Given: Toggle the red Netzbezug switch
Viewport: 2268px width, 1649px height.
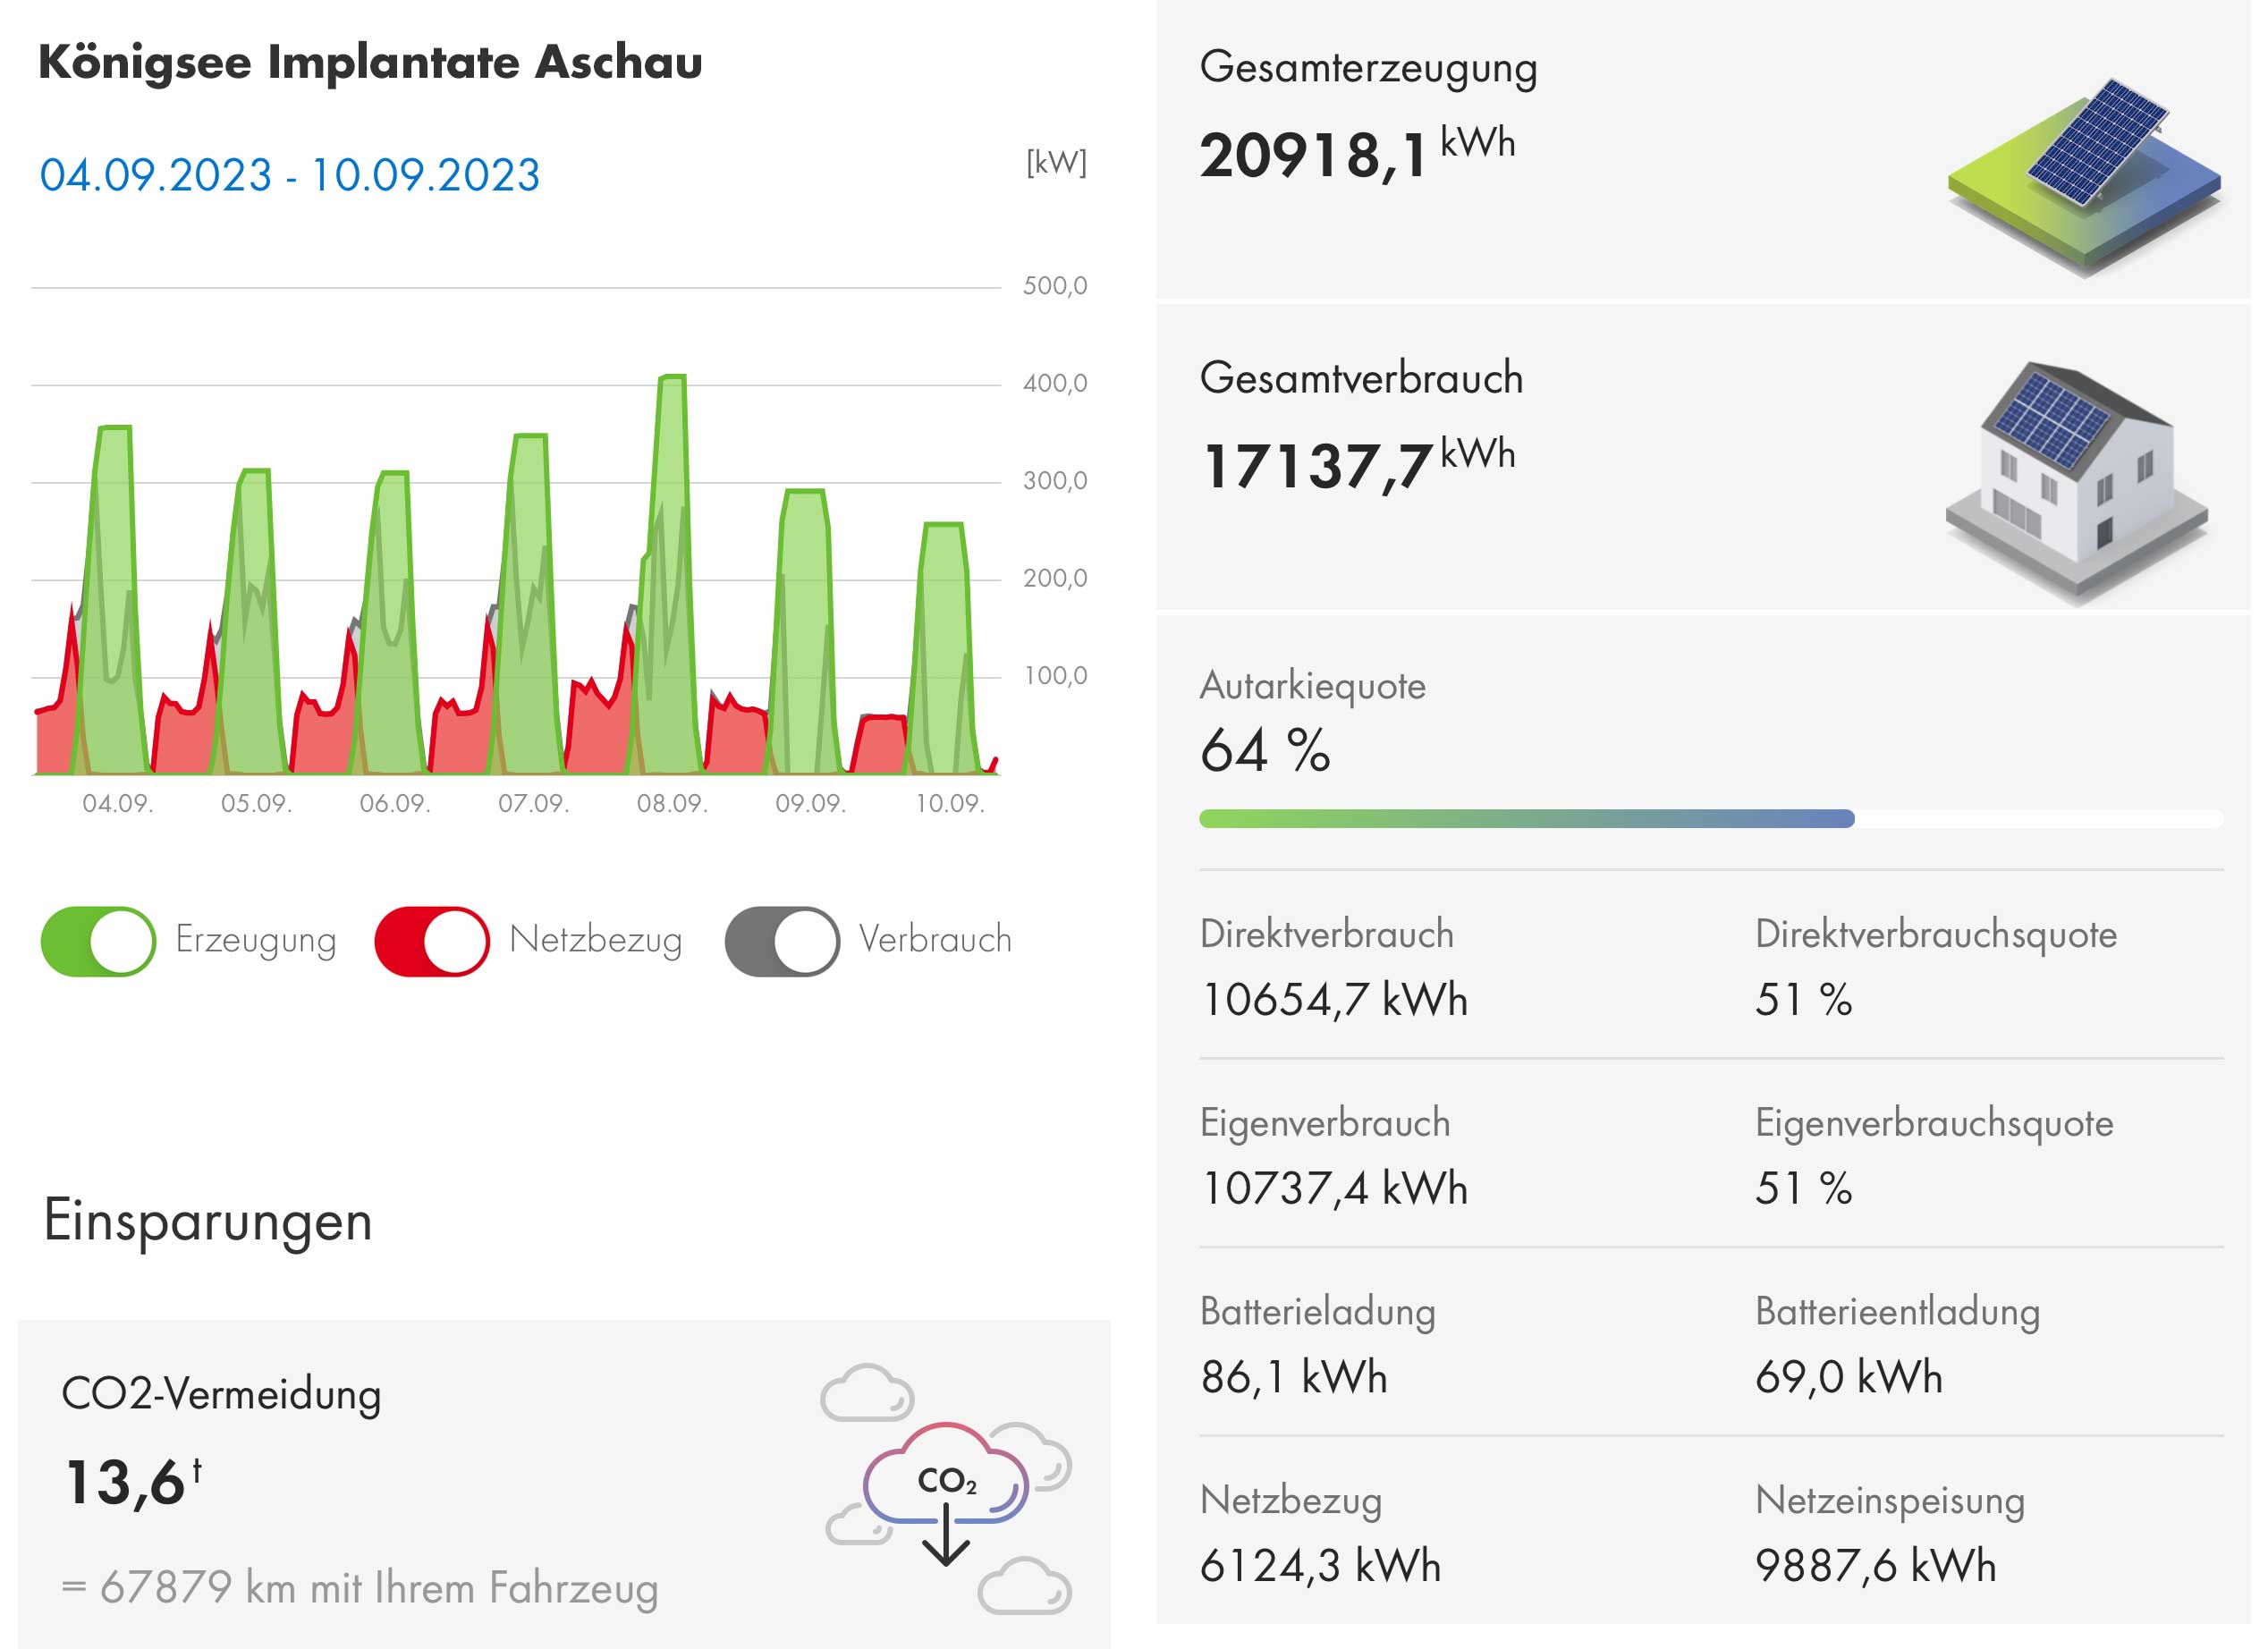Looking at the screenshot, I should point(432,941).
